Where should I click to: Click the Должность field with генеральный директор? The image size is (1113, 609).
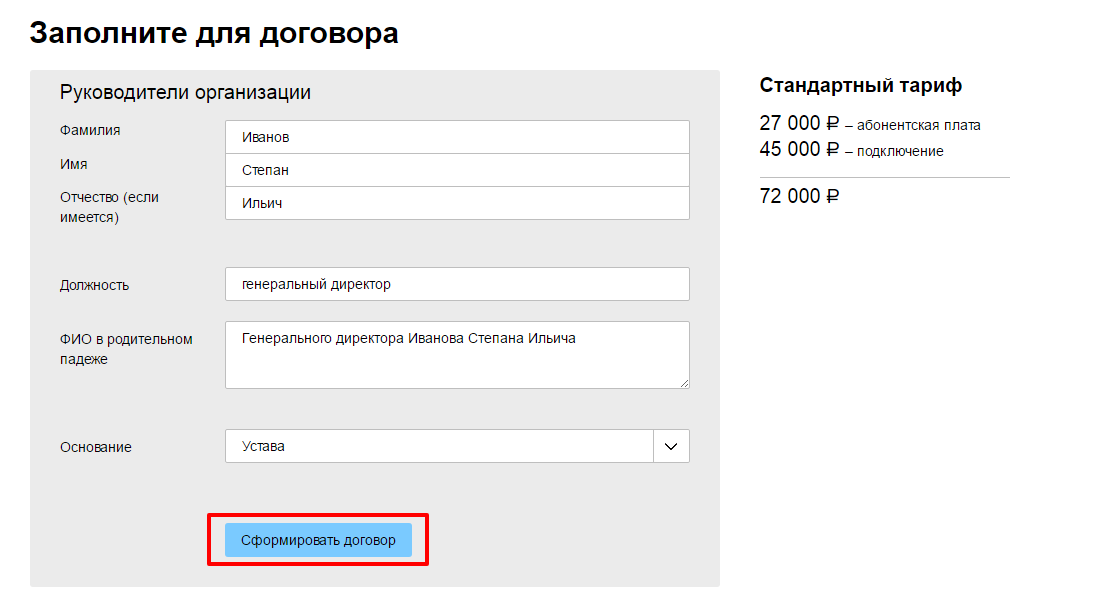point(457,284)
